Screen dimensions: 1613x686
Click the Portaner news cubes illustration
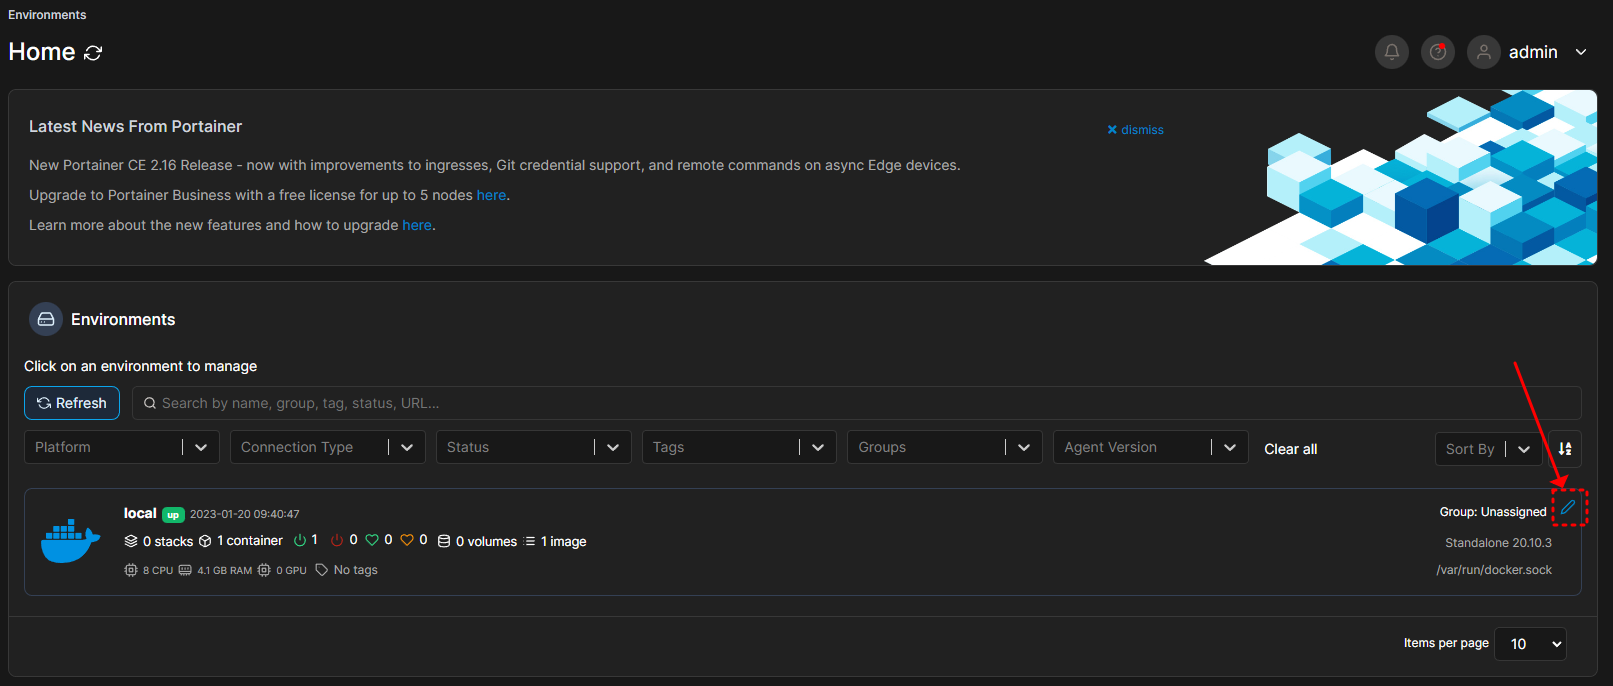point(1400,177)
